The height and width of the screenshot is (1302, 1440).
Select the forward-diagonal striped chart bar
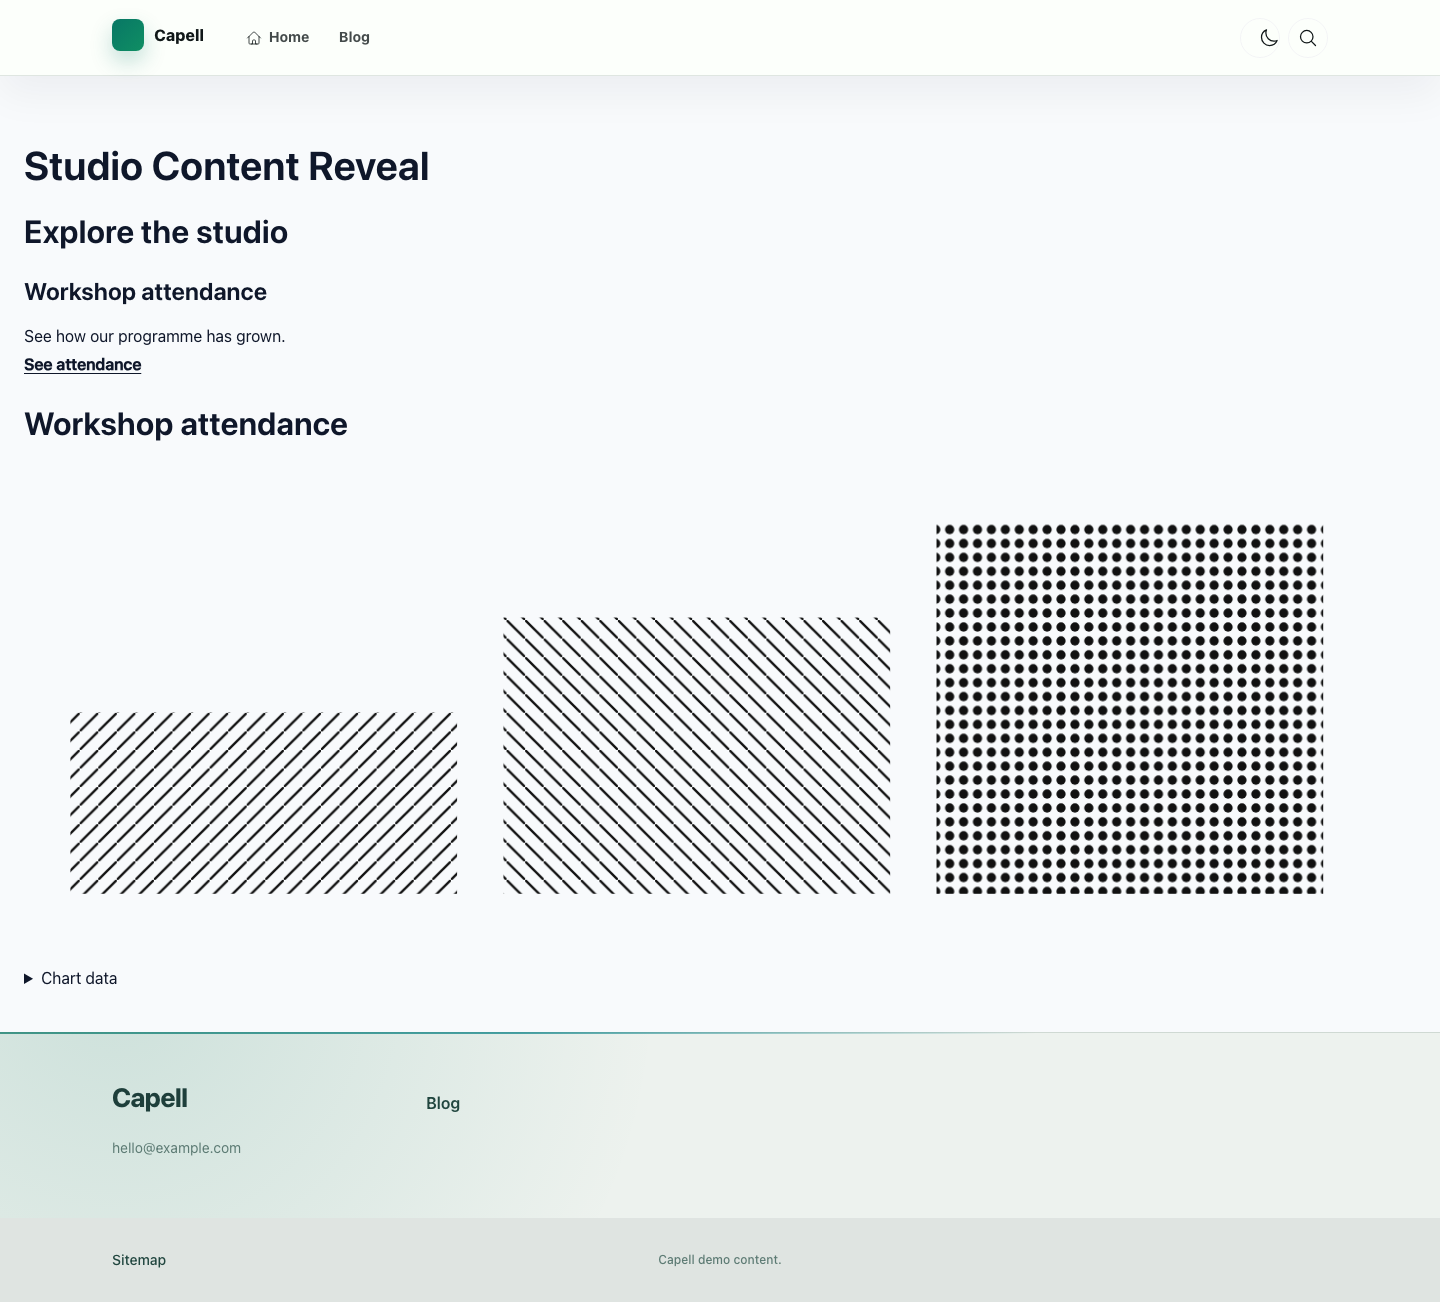click(263, 803)
